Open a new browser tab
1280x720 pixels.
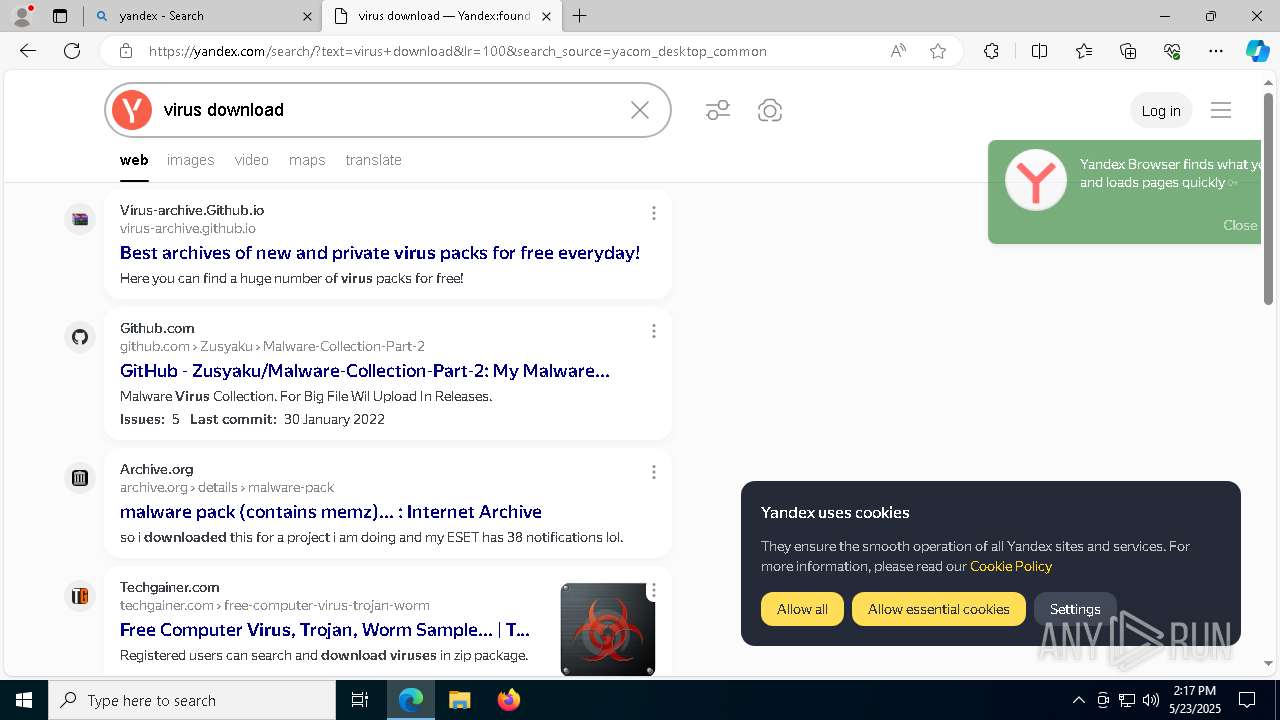[x=580, y=16]
